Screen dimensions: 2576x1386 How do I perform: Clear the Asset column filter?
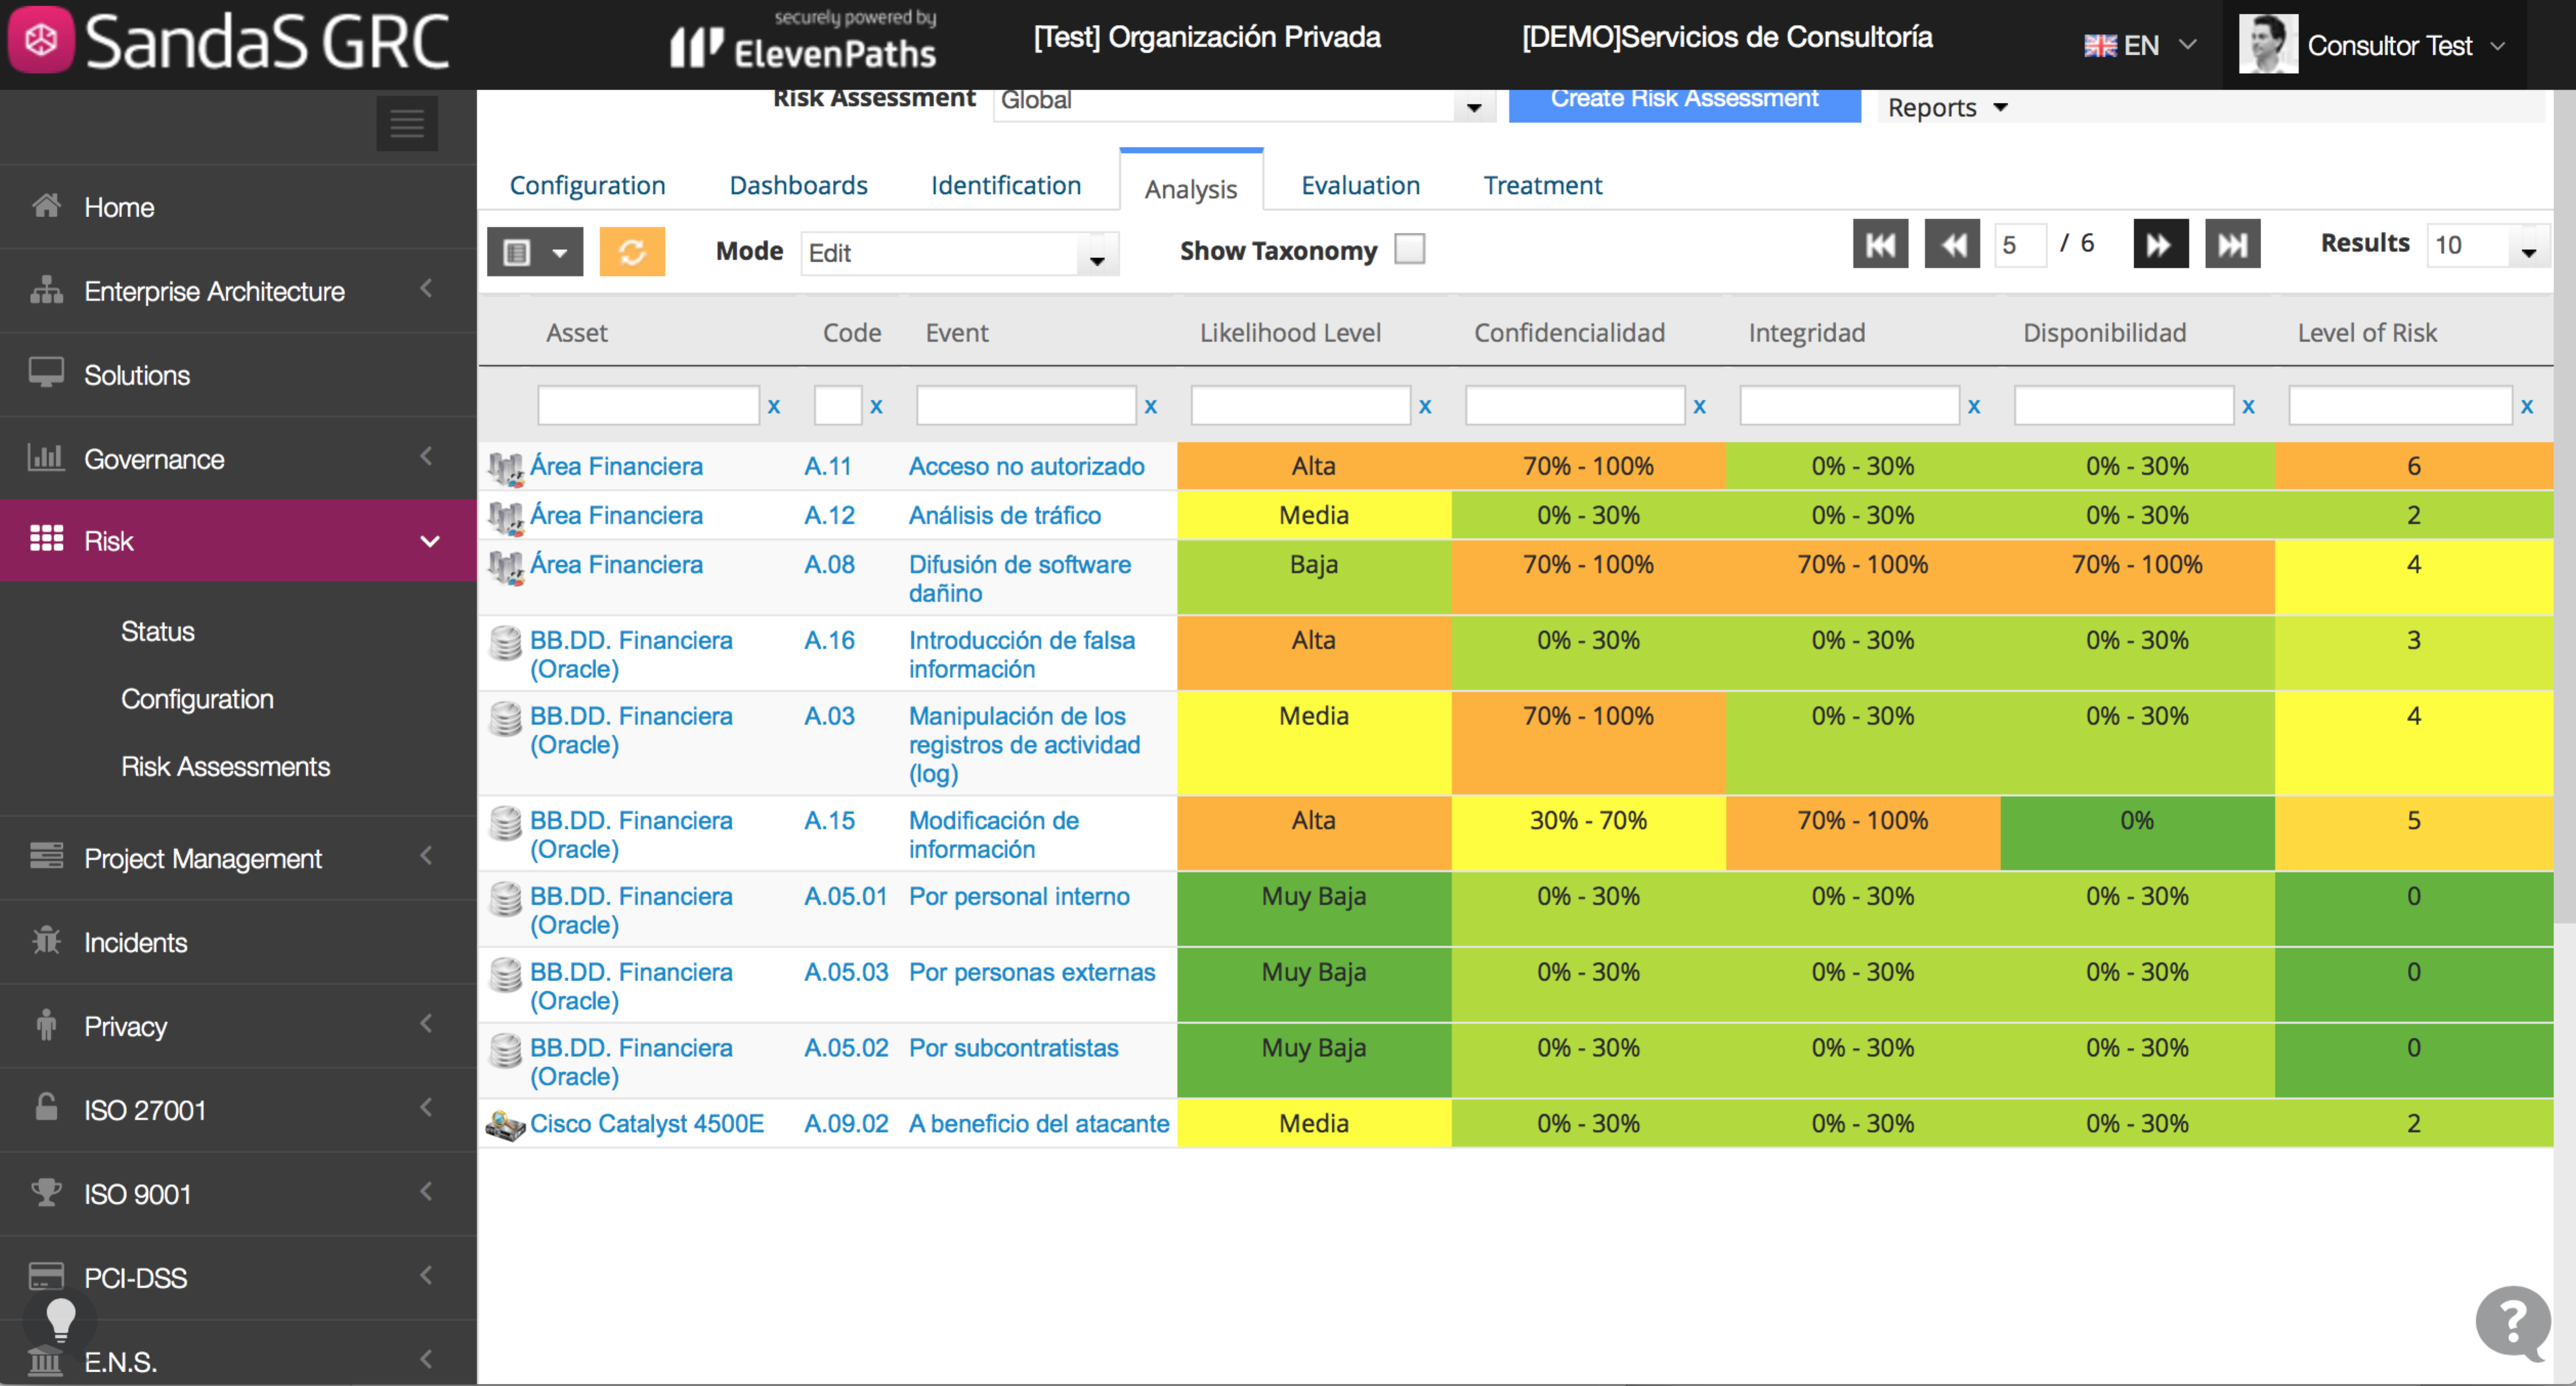coord(773,407)
